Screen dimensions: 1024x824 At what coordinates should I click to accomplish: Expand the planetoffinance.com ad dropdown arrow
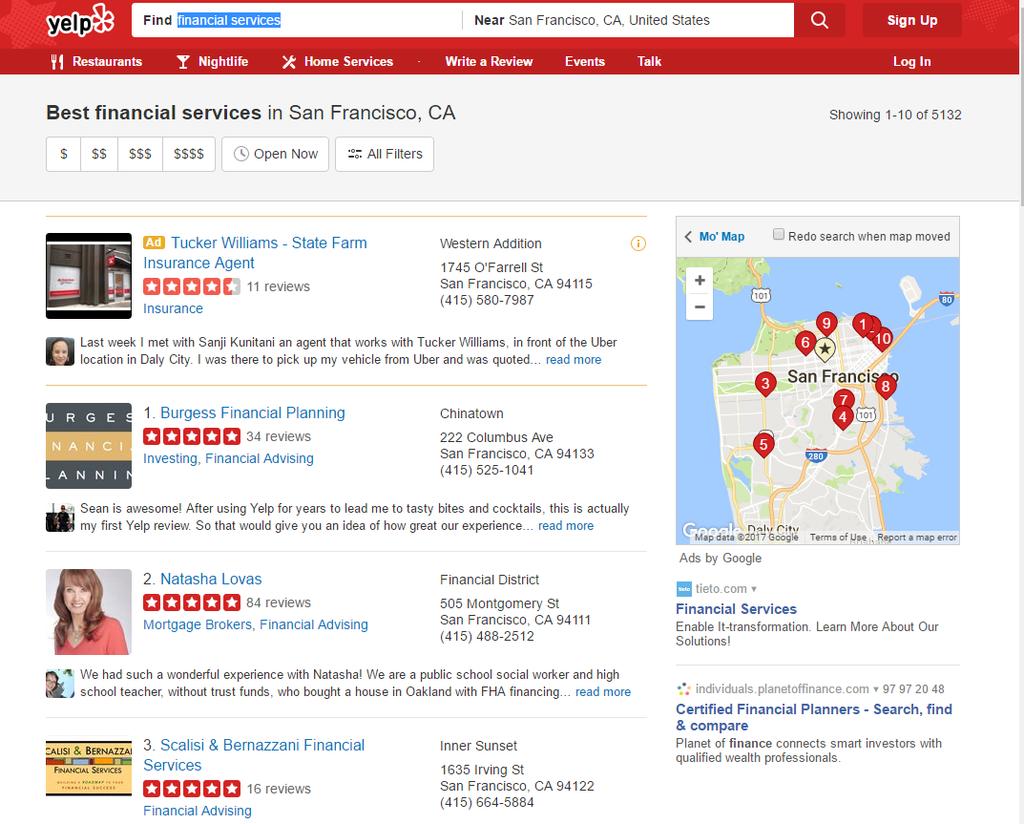875,689
